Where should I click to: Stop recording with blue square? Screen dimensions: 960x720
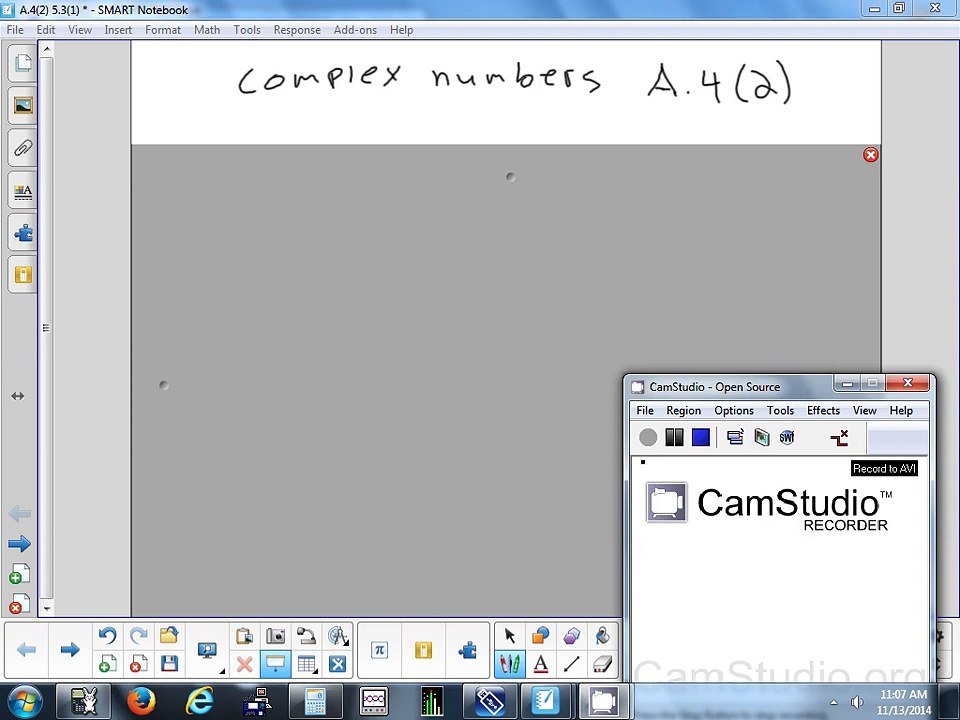700,437
